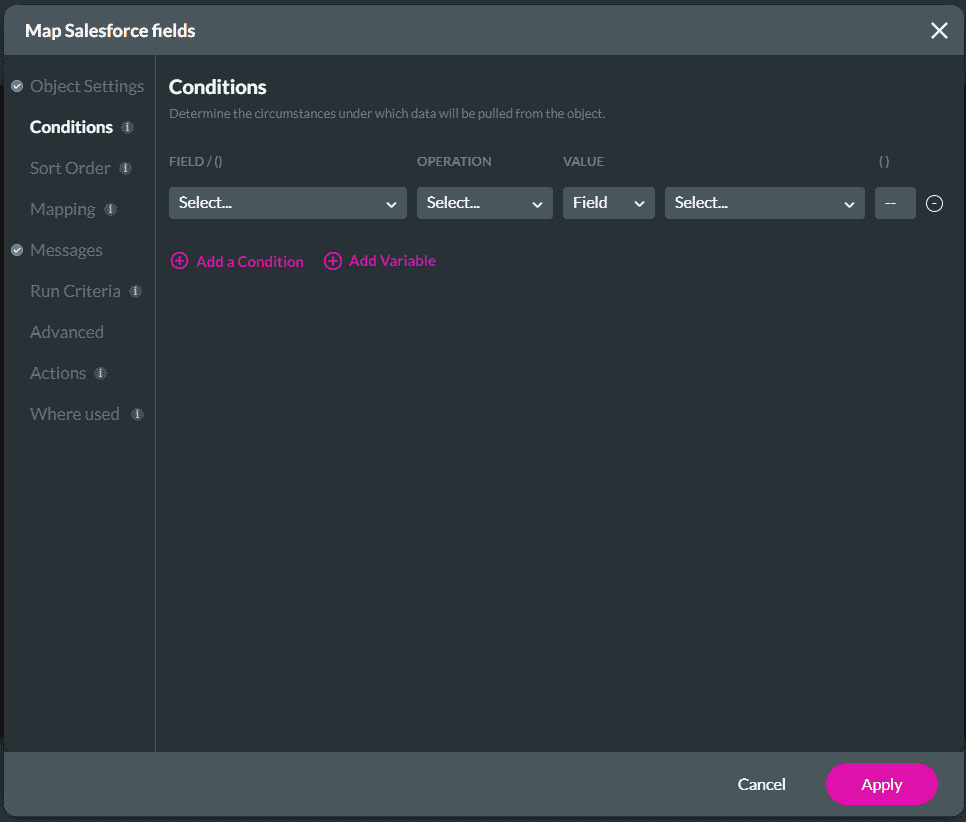
Task: Click the info icon next to Where used
Action: point(139,414)
